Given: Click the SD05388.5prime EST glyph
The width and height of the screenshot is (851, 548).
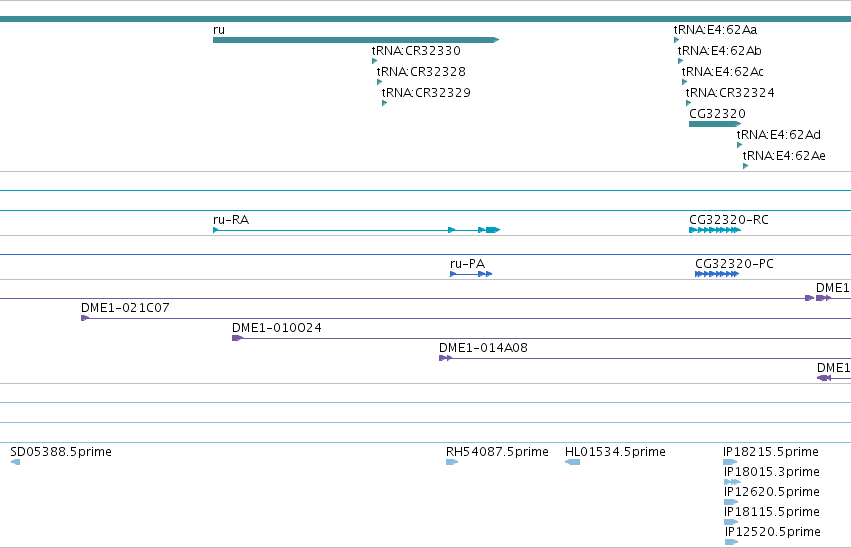Looking at the screenshot, I should point(15,462).
